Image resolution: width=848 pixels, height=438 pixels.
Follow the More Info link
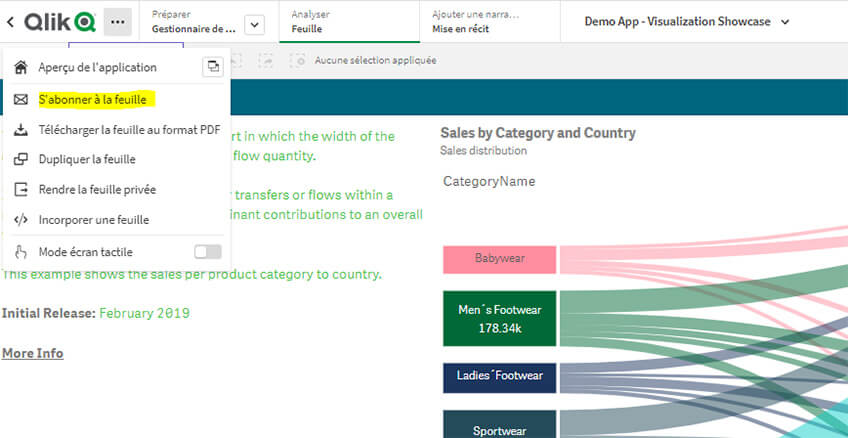[x=32, y=353]
